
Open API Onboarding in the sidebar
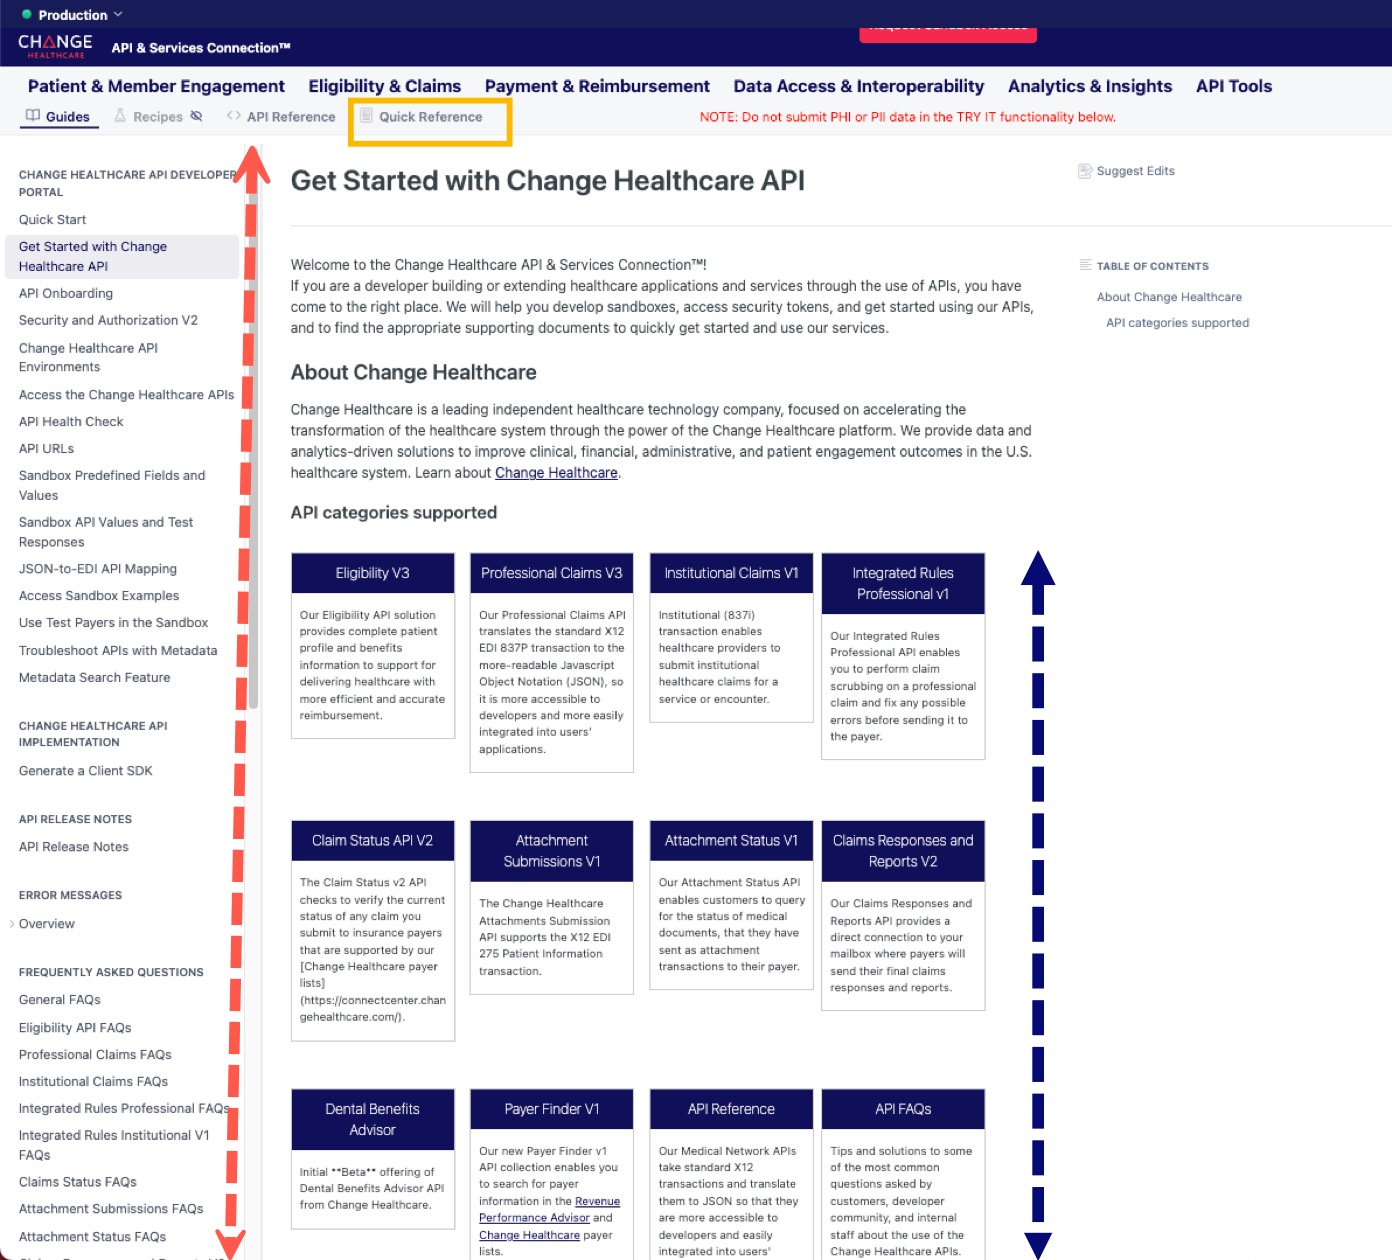click(66, 294)
